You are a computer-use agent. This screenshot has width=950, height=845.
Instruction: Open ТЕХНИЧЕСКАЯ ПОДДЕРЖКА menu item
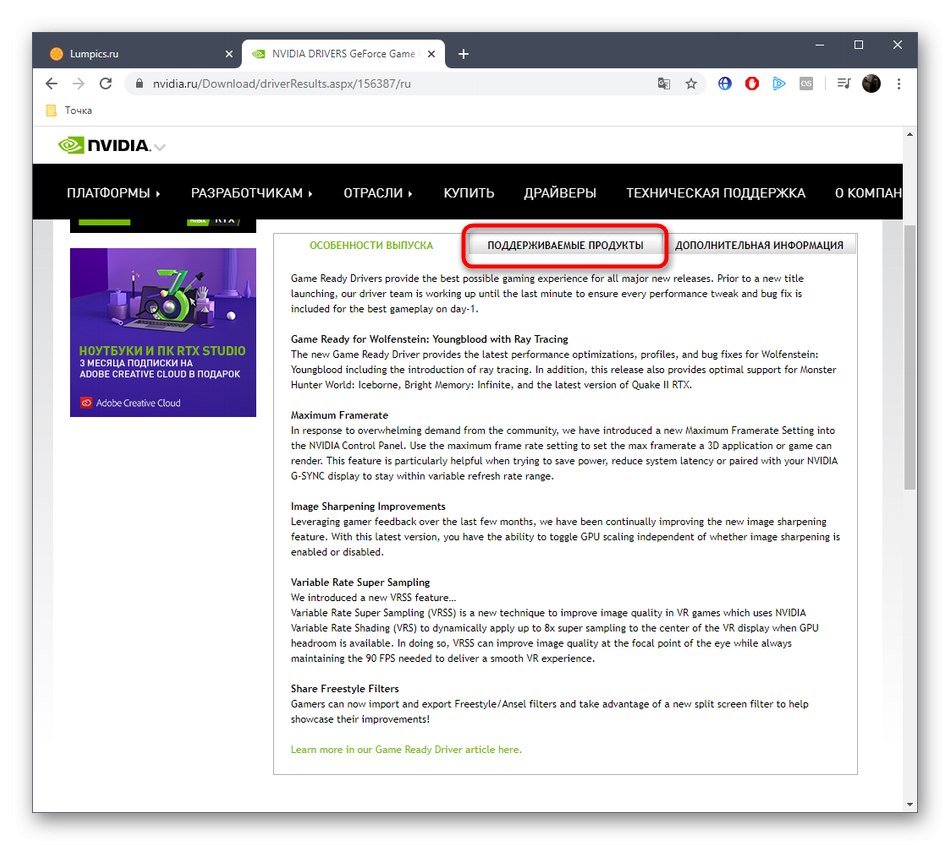(716, 193)
